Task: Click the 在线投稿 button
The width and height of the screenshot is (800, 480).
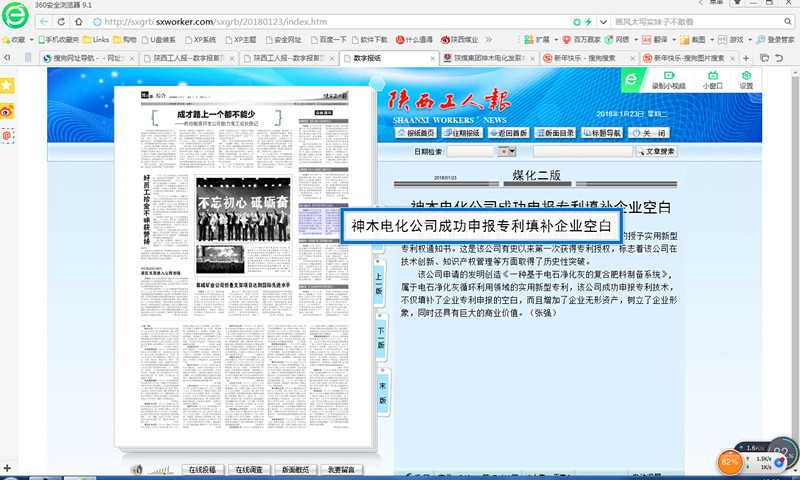Action: [203, 469]
